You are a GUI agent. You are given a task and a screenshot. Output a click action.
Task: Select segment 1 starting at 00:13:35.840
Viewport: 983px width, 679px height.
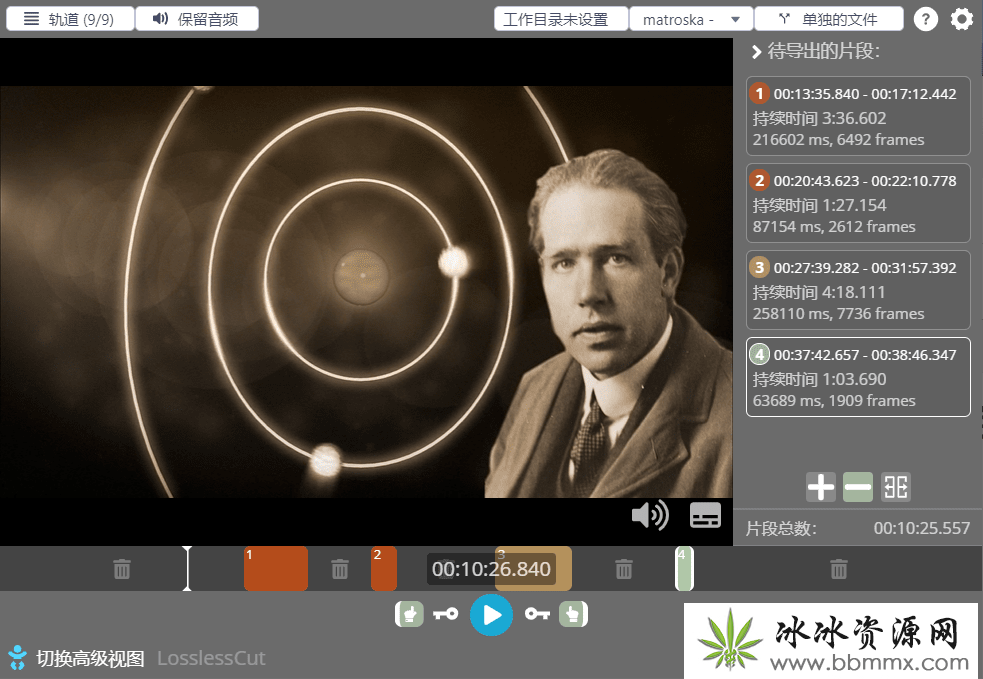coord(858,116)
